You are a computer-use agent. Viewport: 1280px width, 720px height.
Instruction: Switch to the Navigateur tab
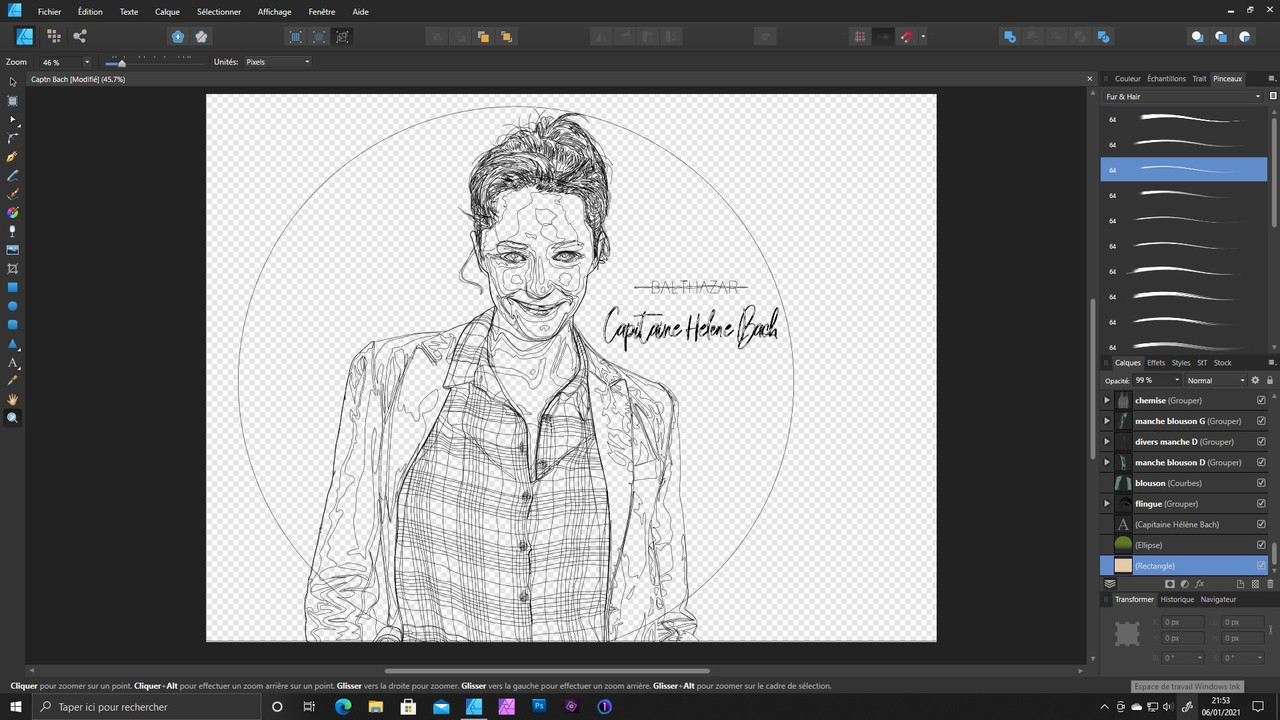[x=1218, y=599]
